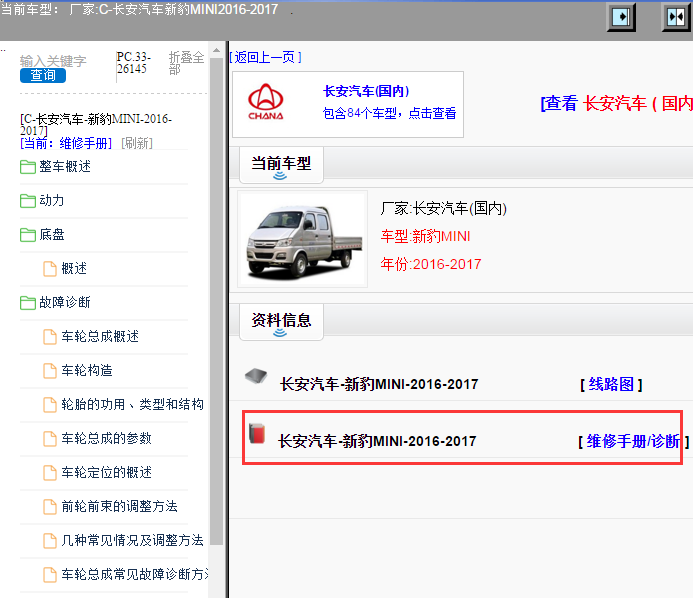Click the 年份:2016-2017 text

(x=431, y=264)
